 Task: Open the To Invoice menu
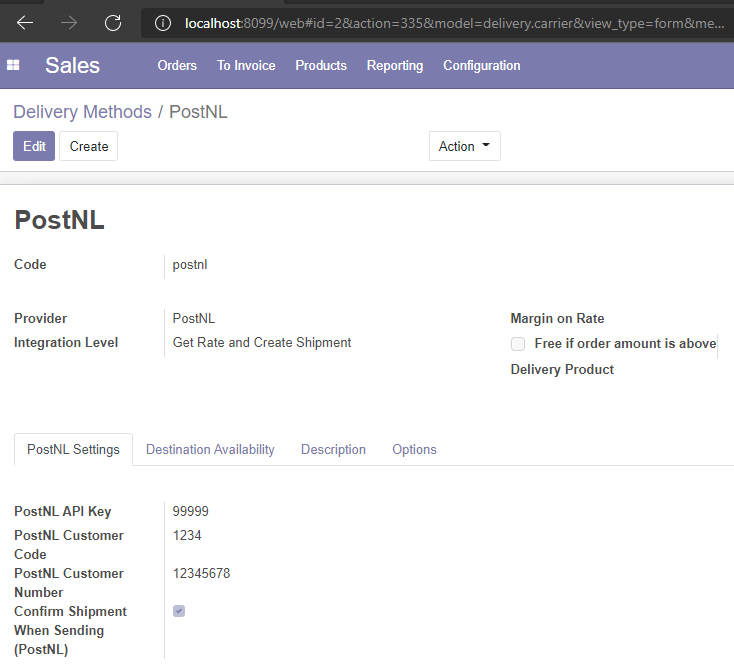coord(246,66)
